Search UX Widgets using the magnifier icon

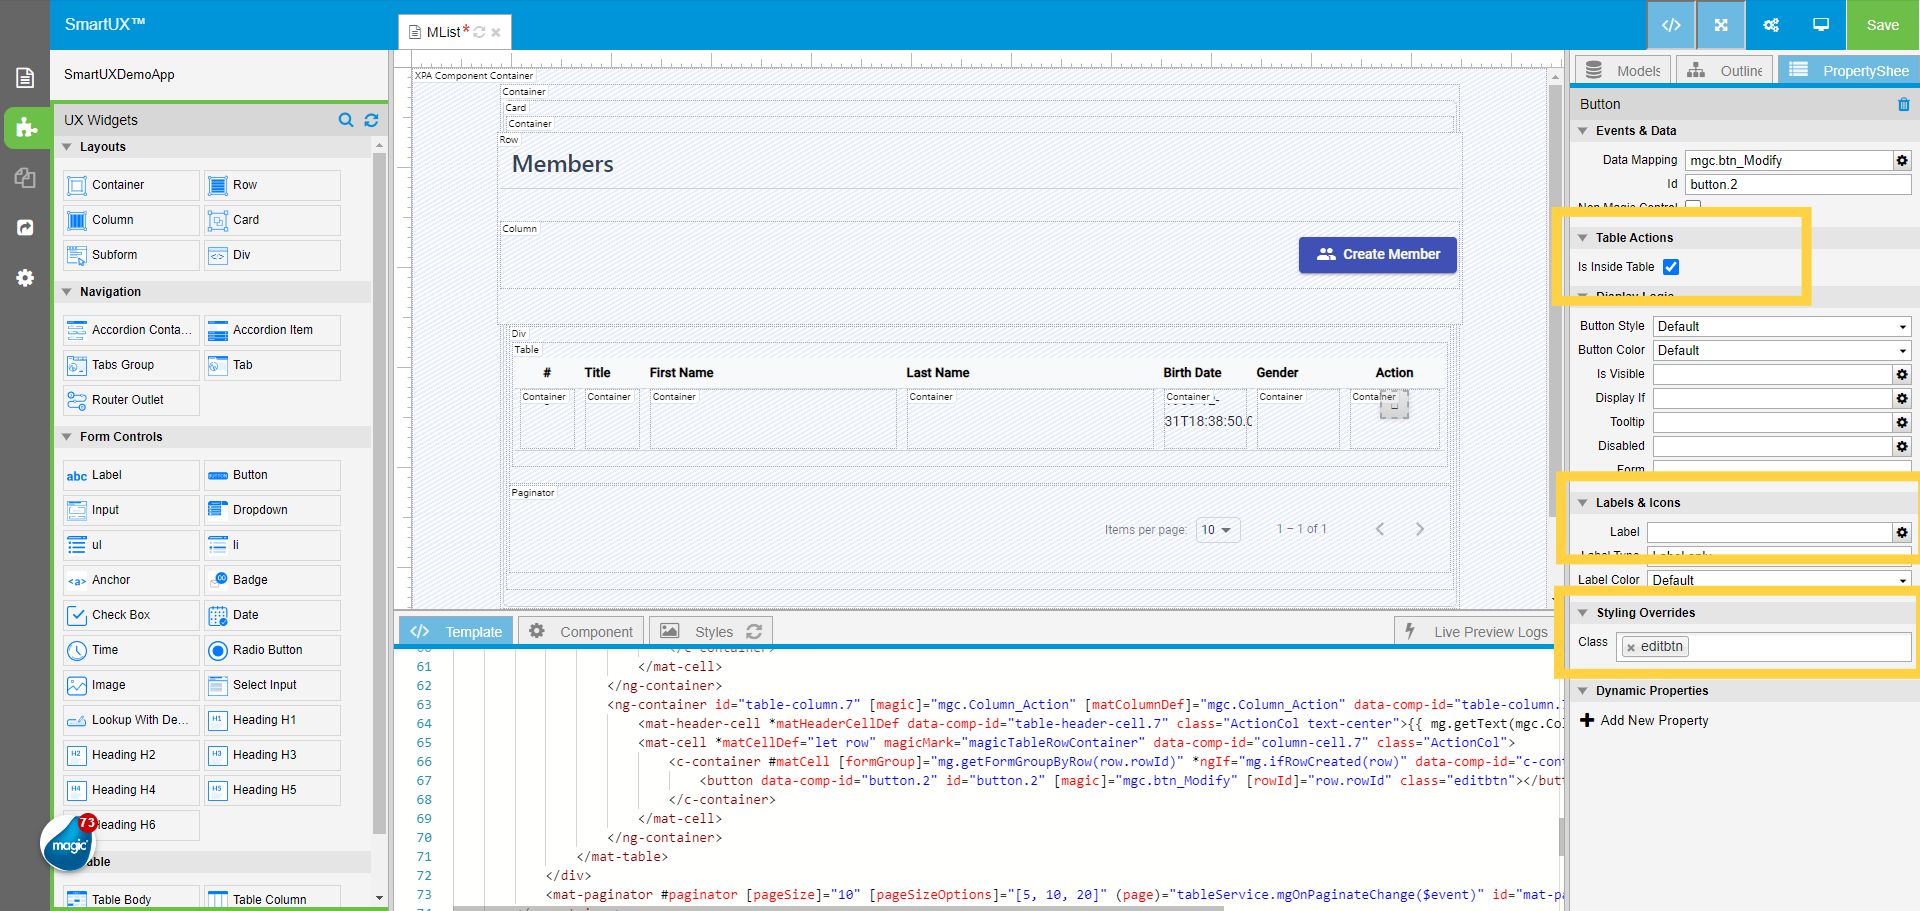346,120
